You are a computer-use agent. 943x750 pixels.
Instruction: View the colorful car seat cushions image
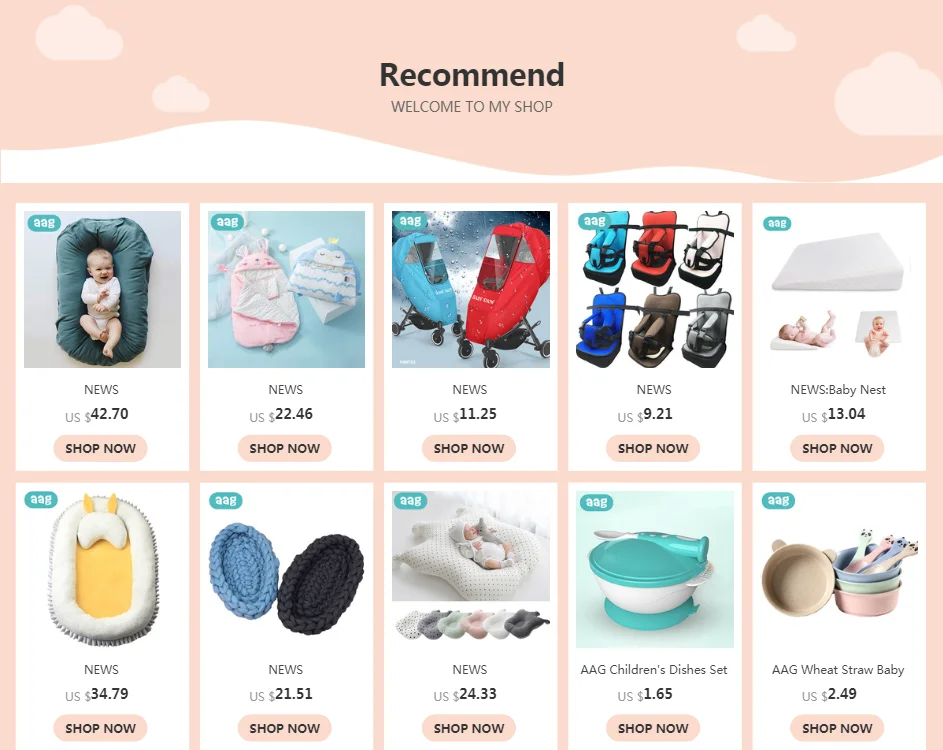[654, 289]
